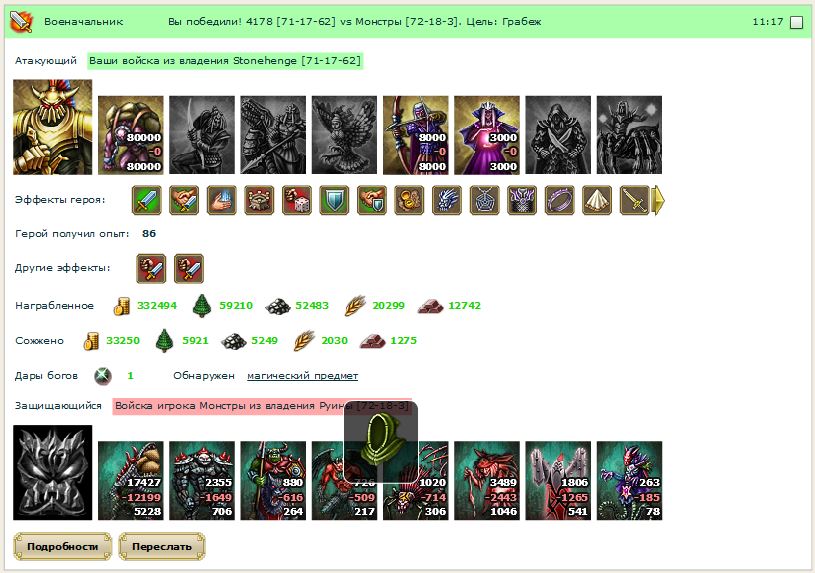This screenshot has width=815, height=573.
Task: Click the green sword hero effect icon
Action: pyautogui.click(x=147, y=200)
